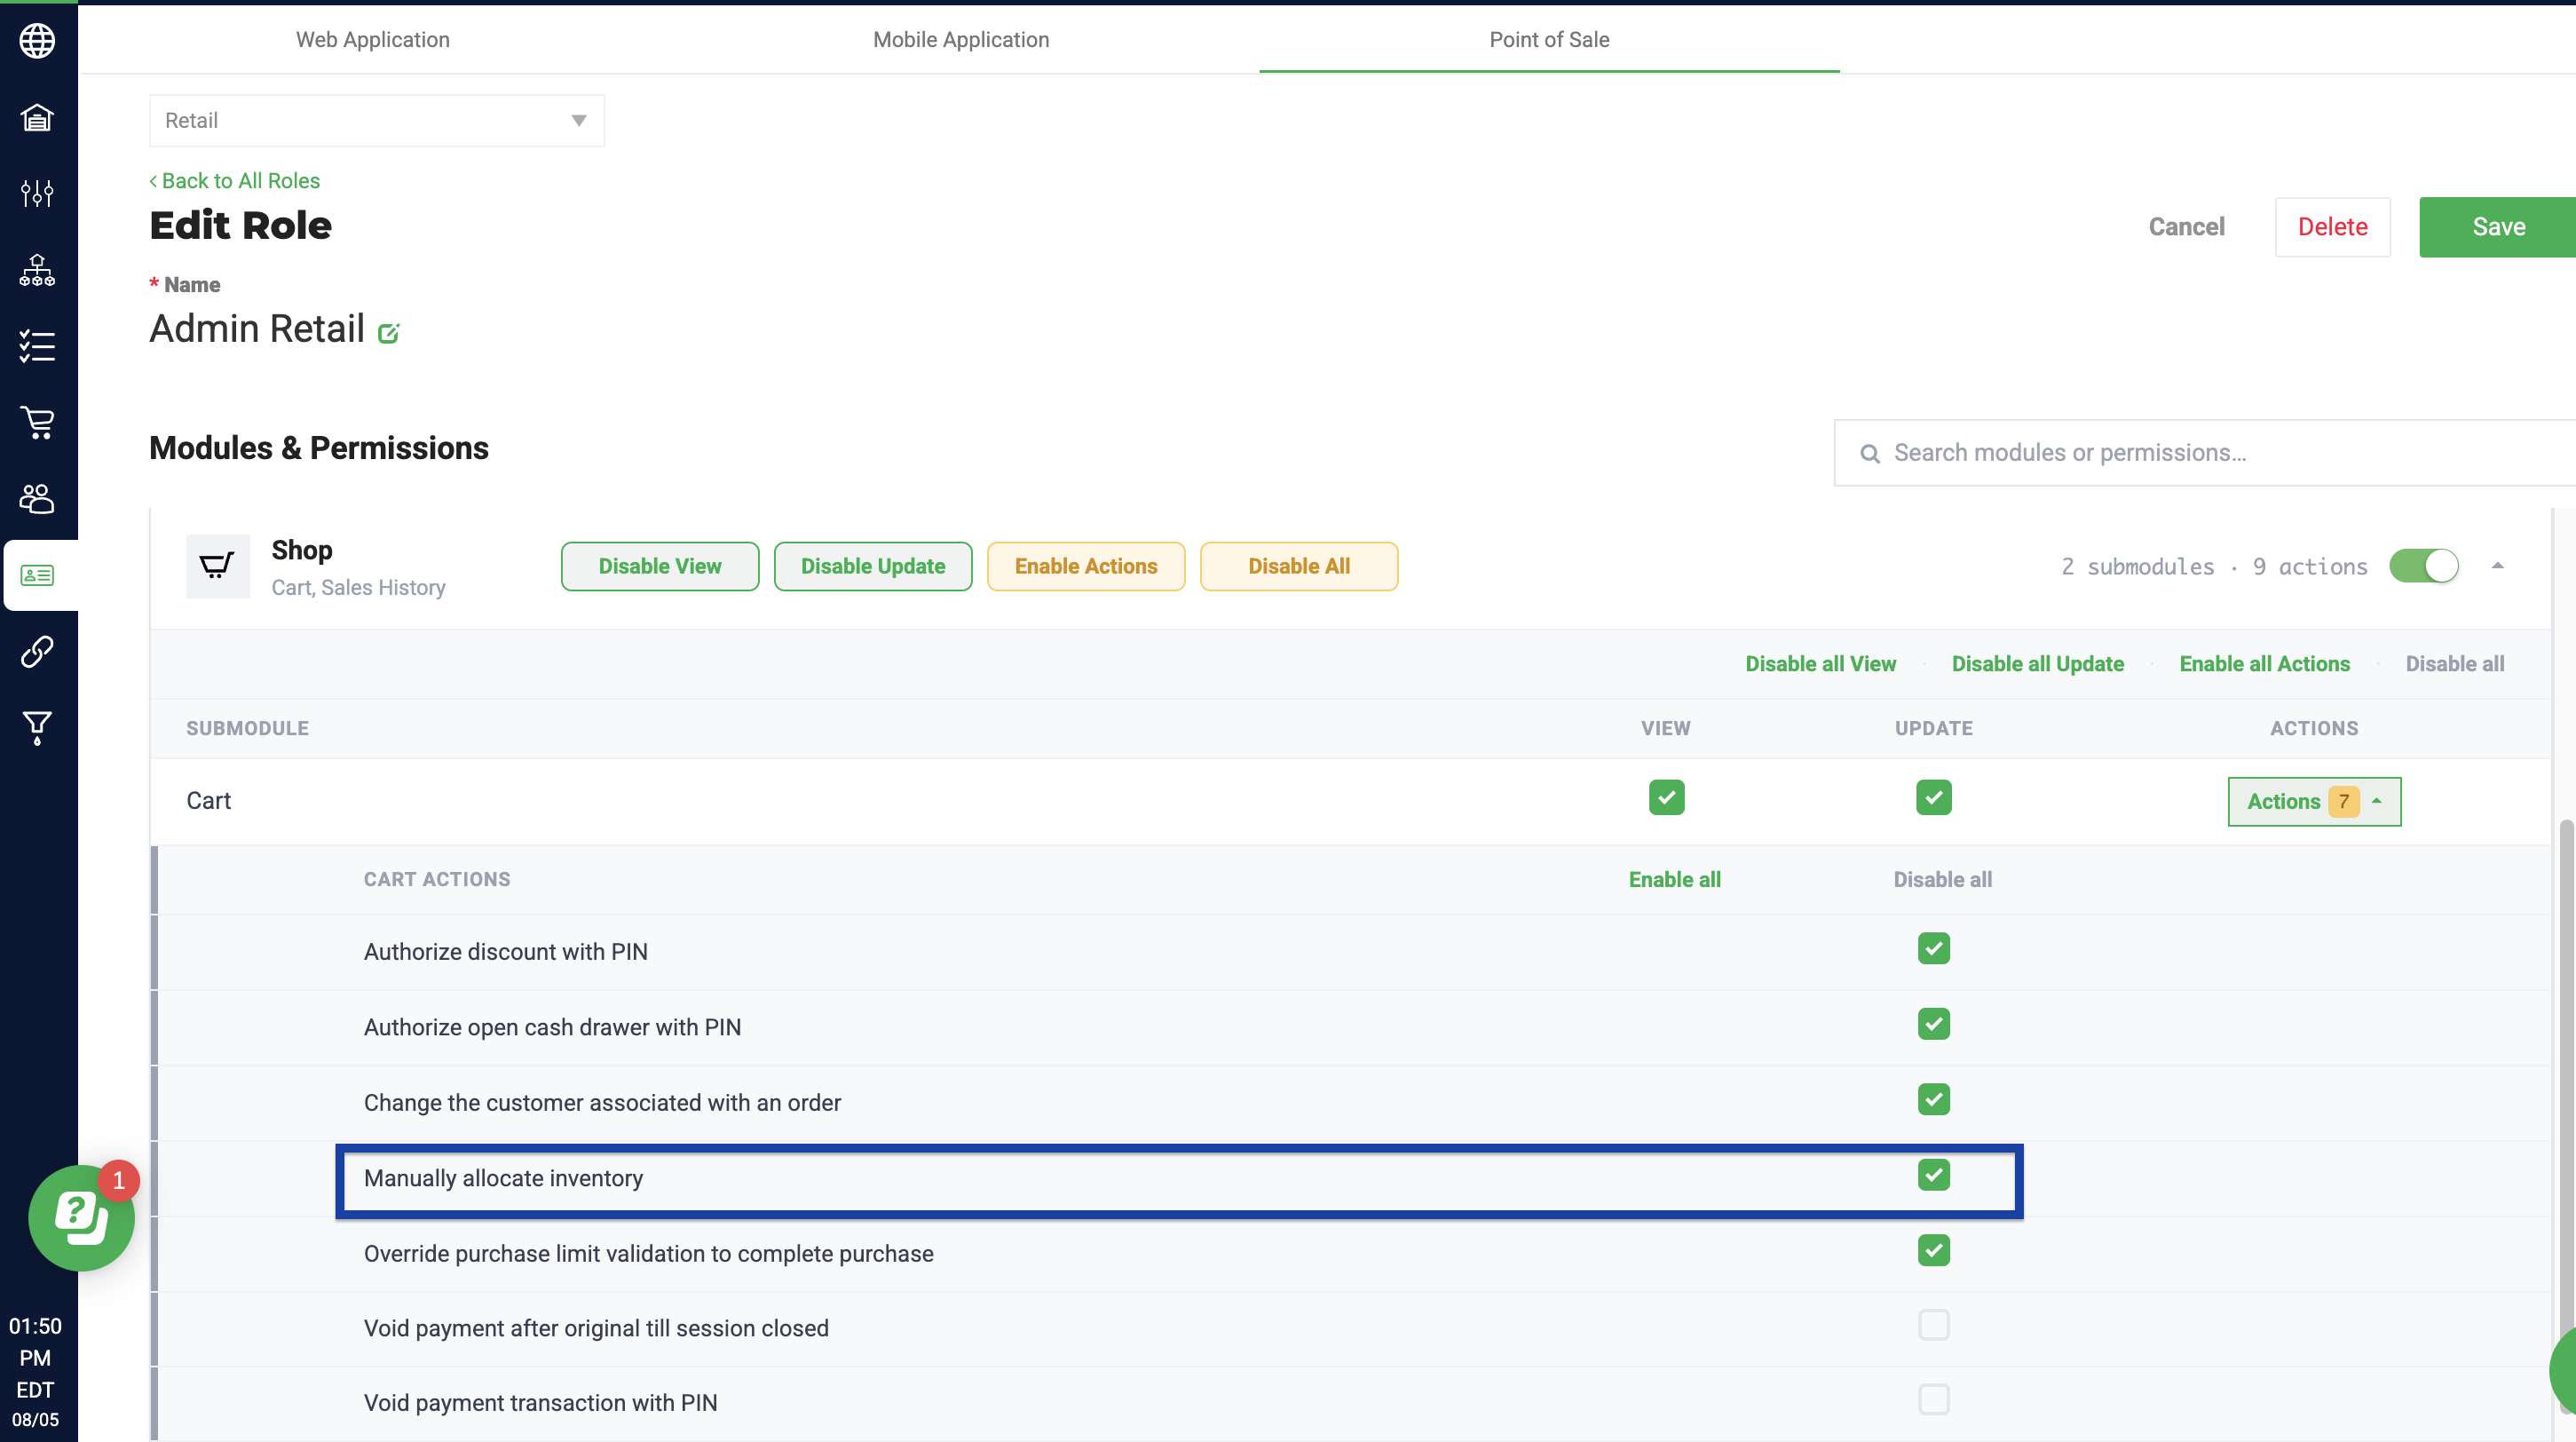Uncheck Change the customer associated with an order
This screenshot has height=1442, width=2576.
[x=1933, y=1099]
